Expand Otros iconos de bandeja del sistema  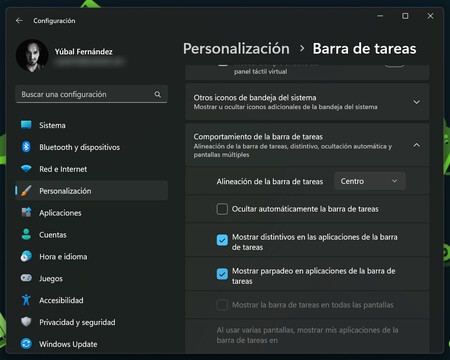[x=307, y=102]
